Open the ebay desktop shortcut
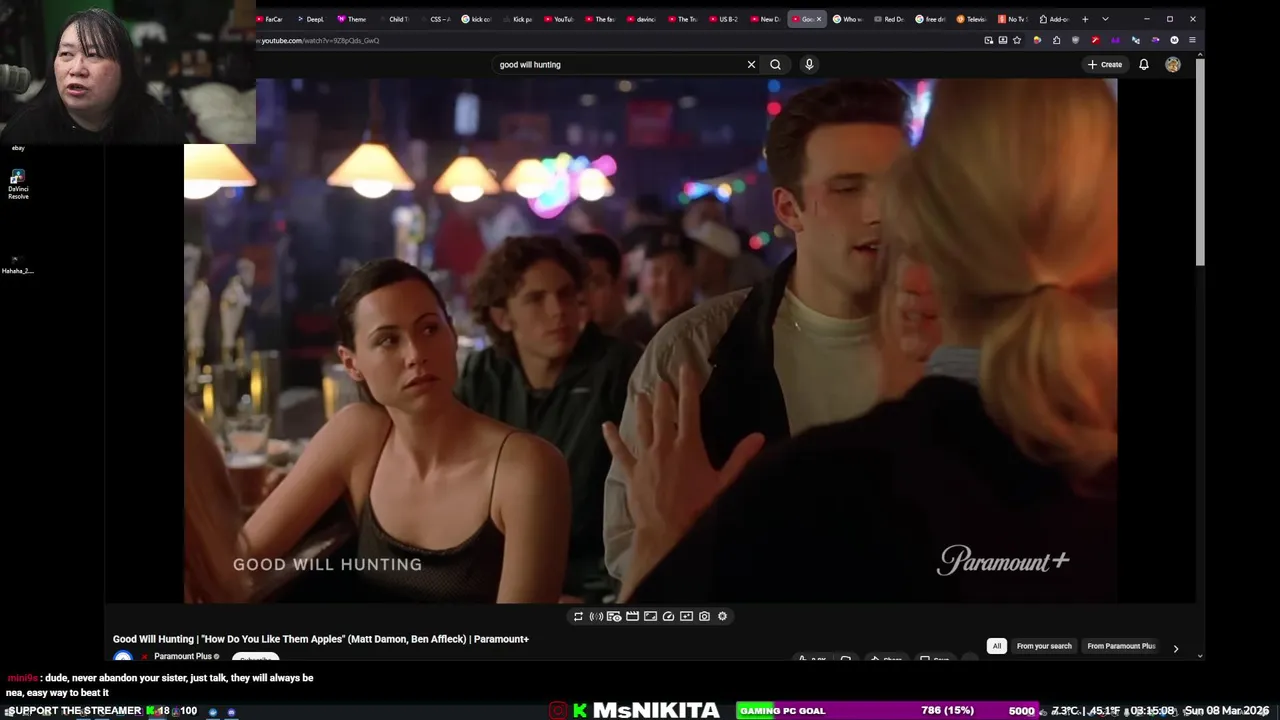Image resolution: width=1280 pixels, height=720 pixels. point(18,147)
